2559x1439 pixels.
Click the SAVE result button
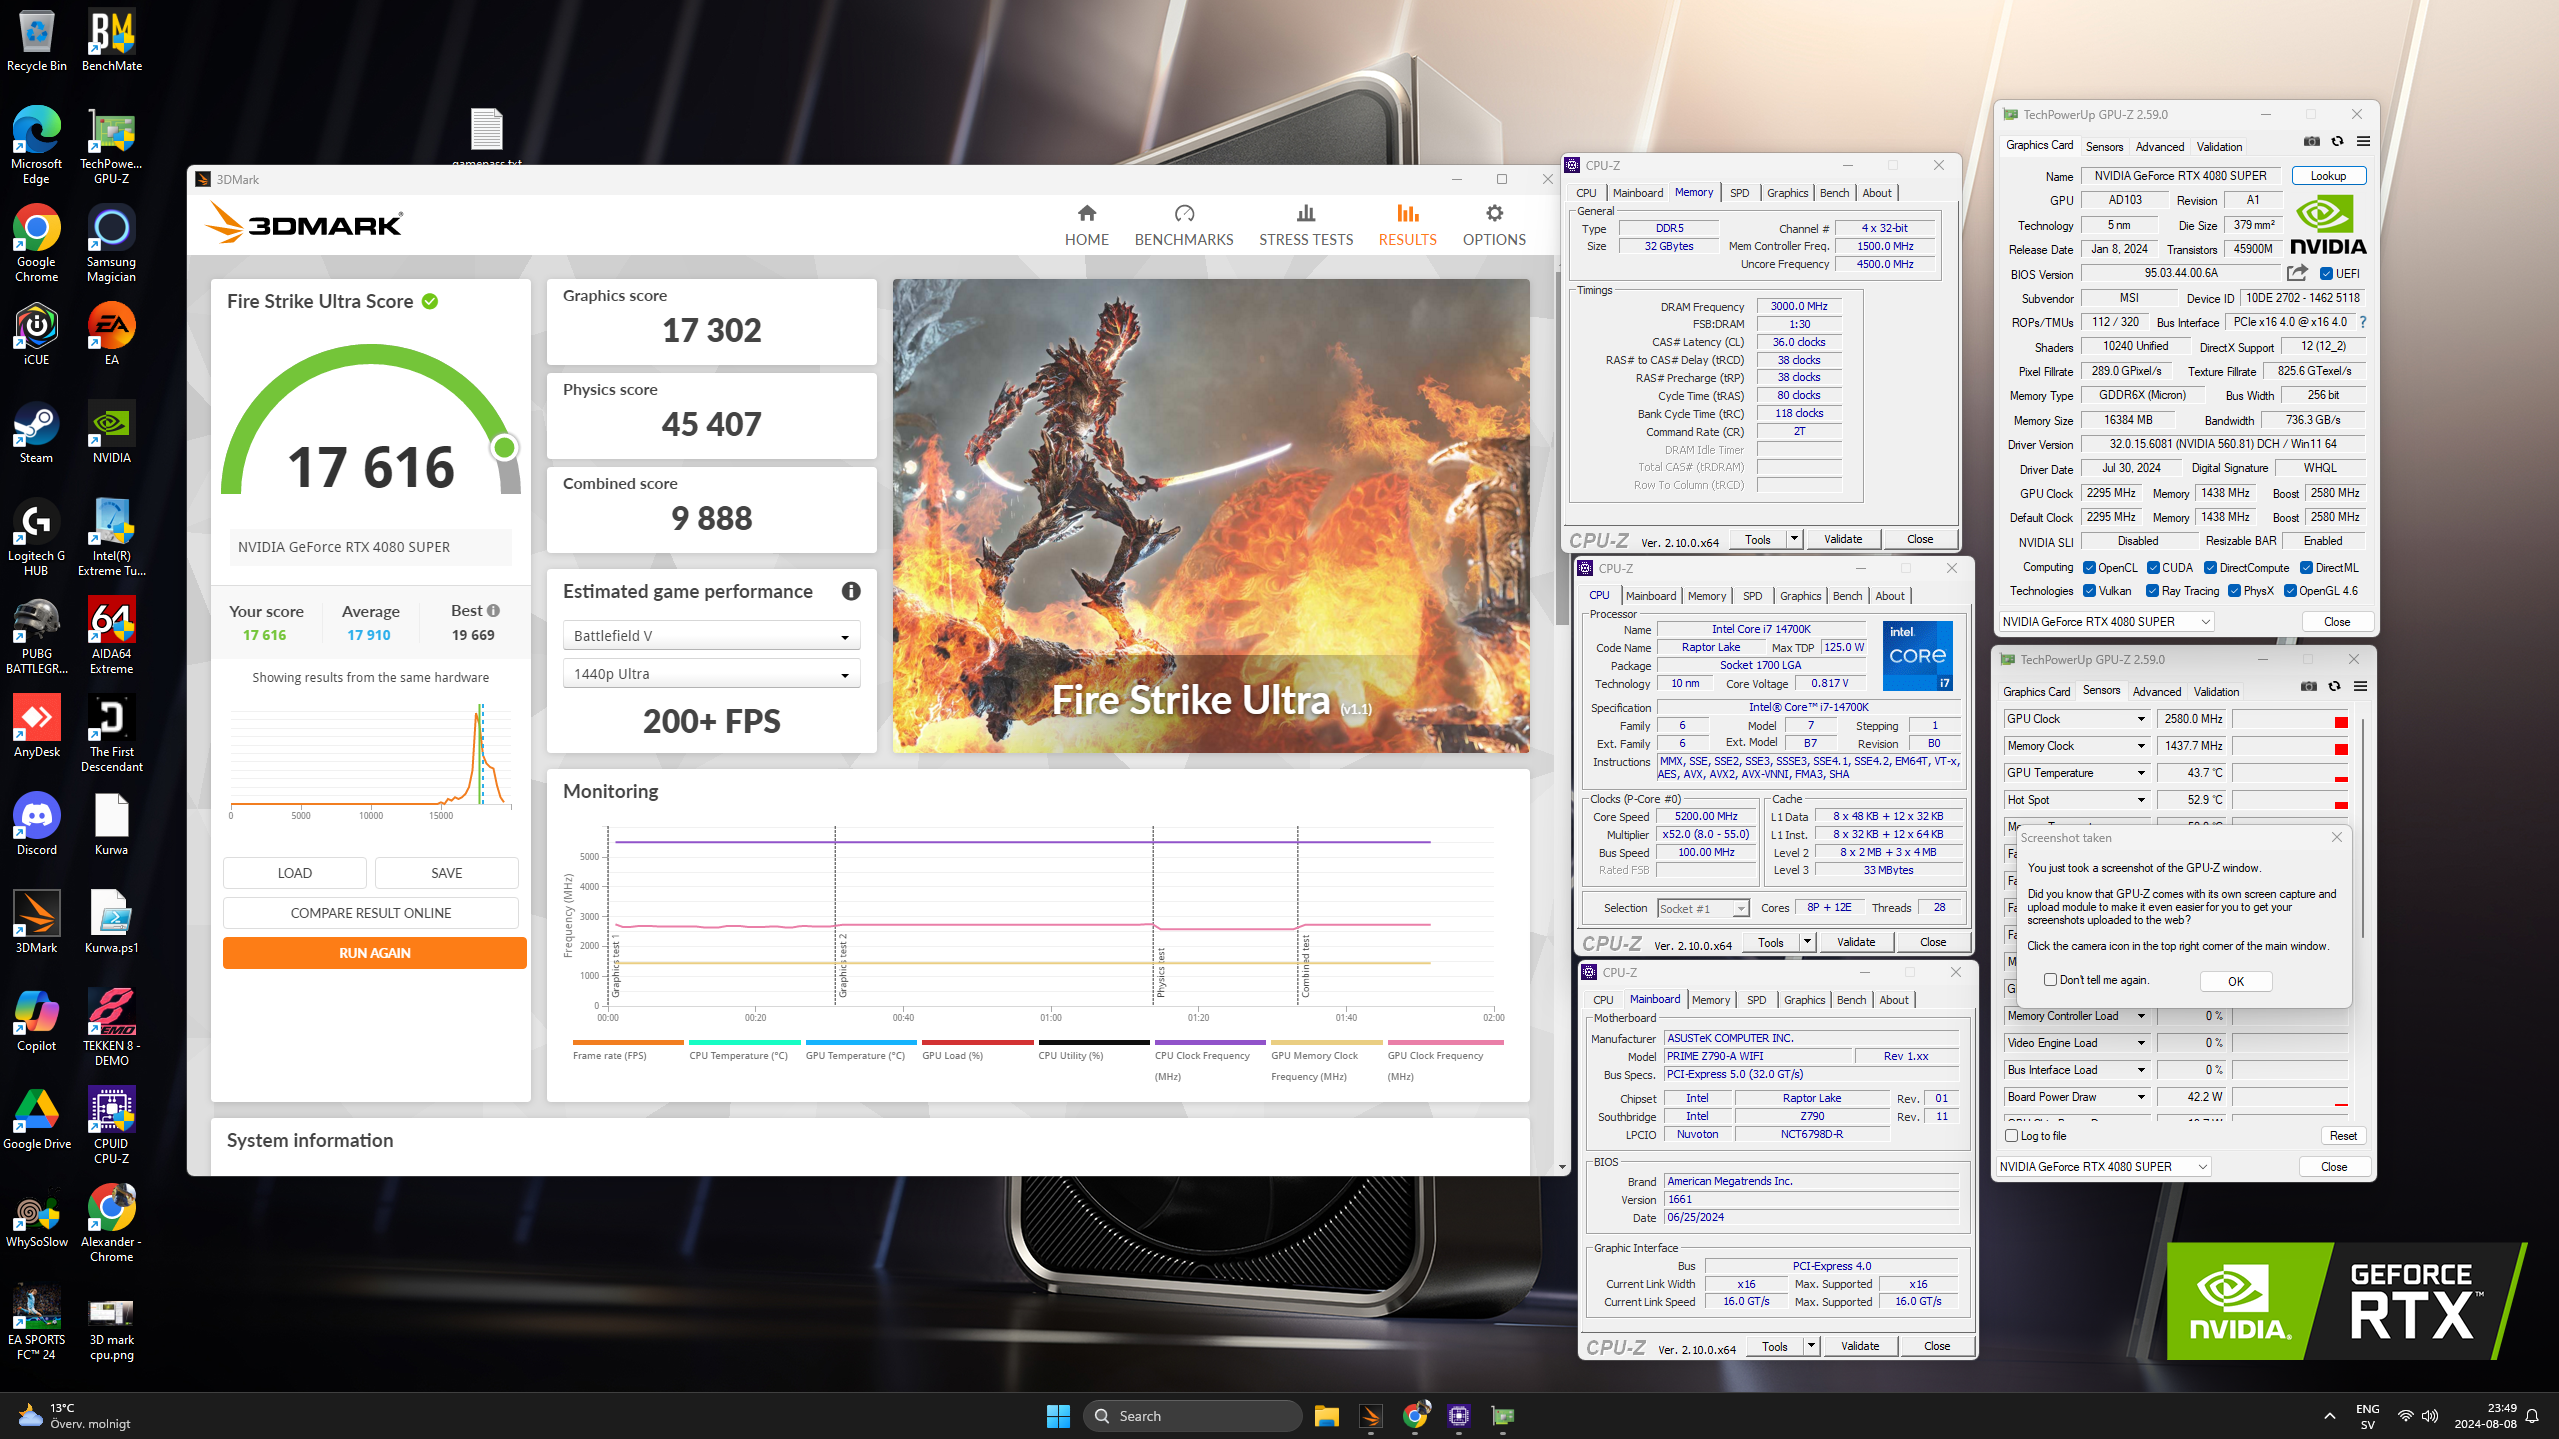[446, 873]
